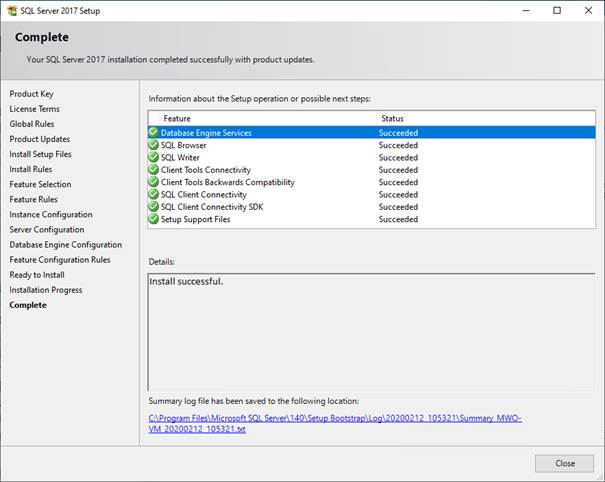Click the Ready to Install step
This screenshot has width=605, height=482.
click(x=37, y=274)
